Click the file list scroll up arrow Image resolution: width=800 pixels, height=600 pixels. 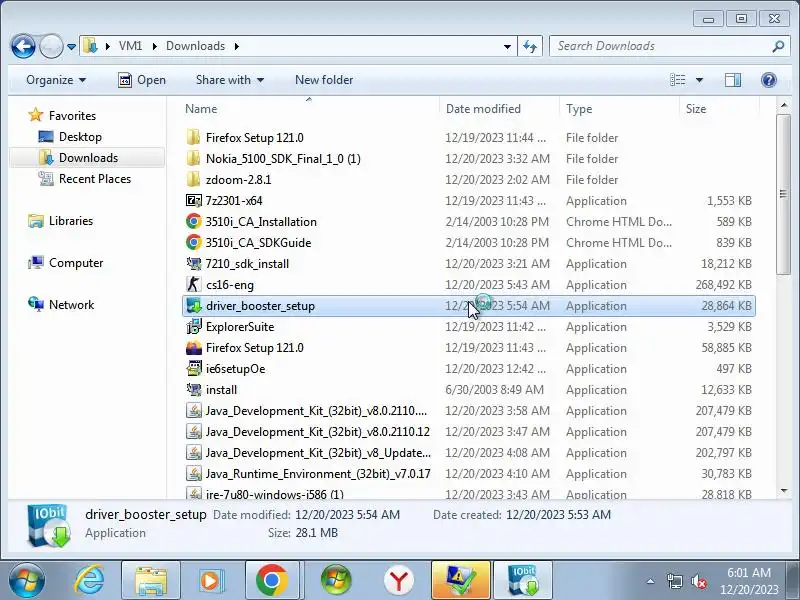point(783,105)
